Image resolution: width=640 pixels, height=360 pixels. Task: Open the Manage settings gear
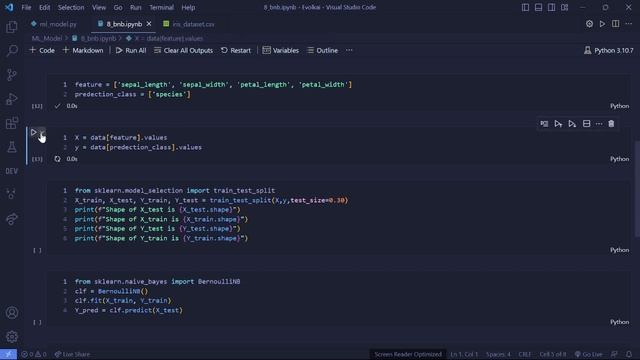pos(12,337)
